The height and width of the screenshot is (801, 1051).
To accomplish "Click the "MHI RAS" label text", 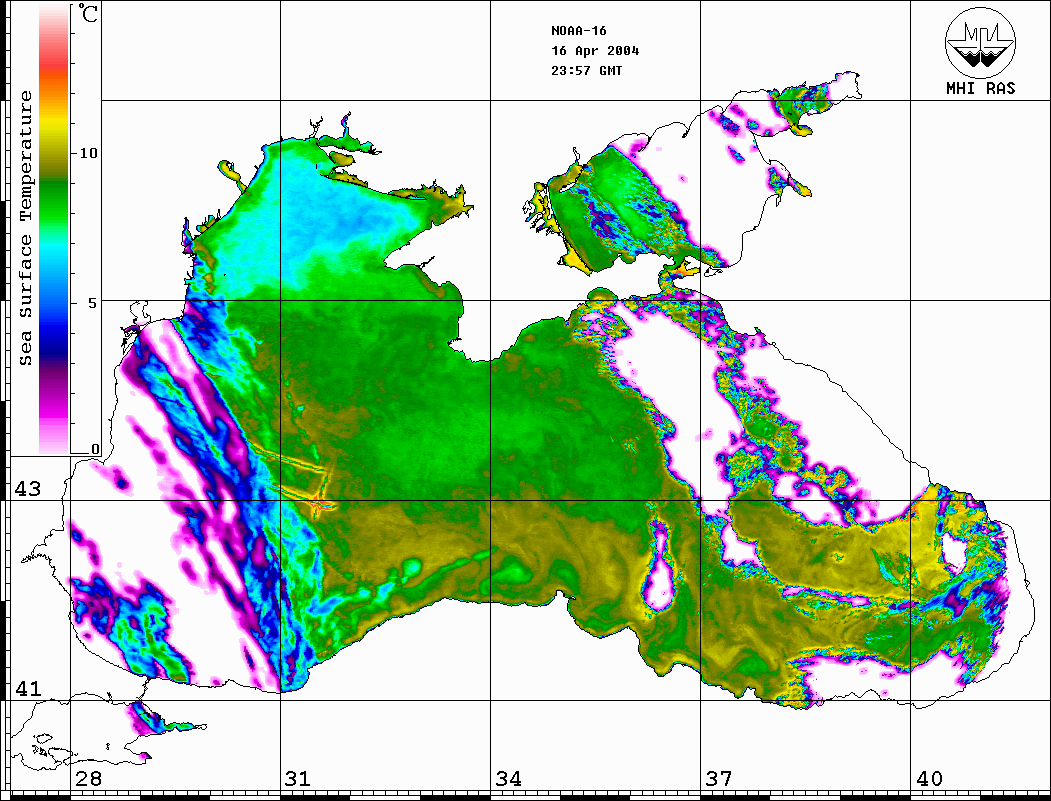I will 980,88.
